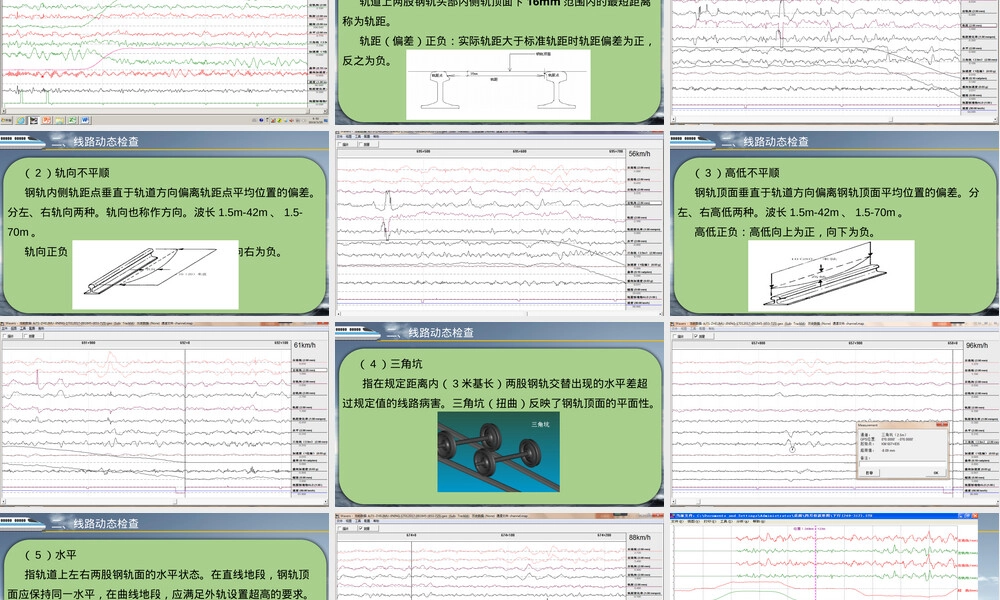
Task: Click the PowerPoint taskbar icon
Action: [x=47, y=120]
